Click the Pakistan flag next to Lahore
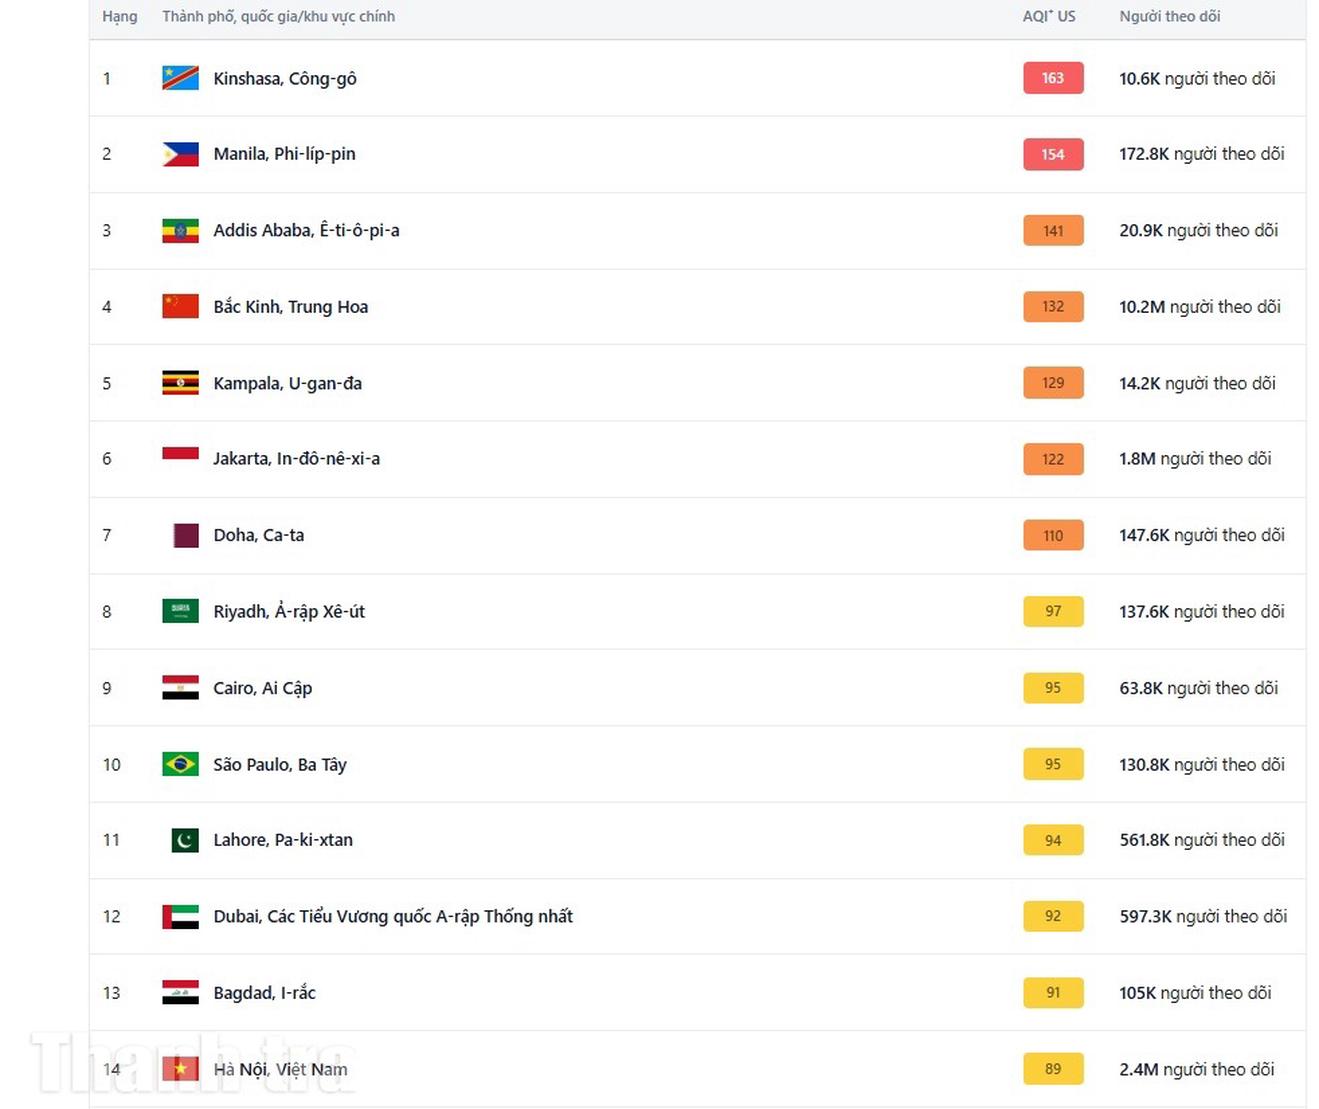1319x1109 pixels. (x=184, y=840)
